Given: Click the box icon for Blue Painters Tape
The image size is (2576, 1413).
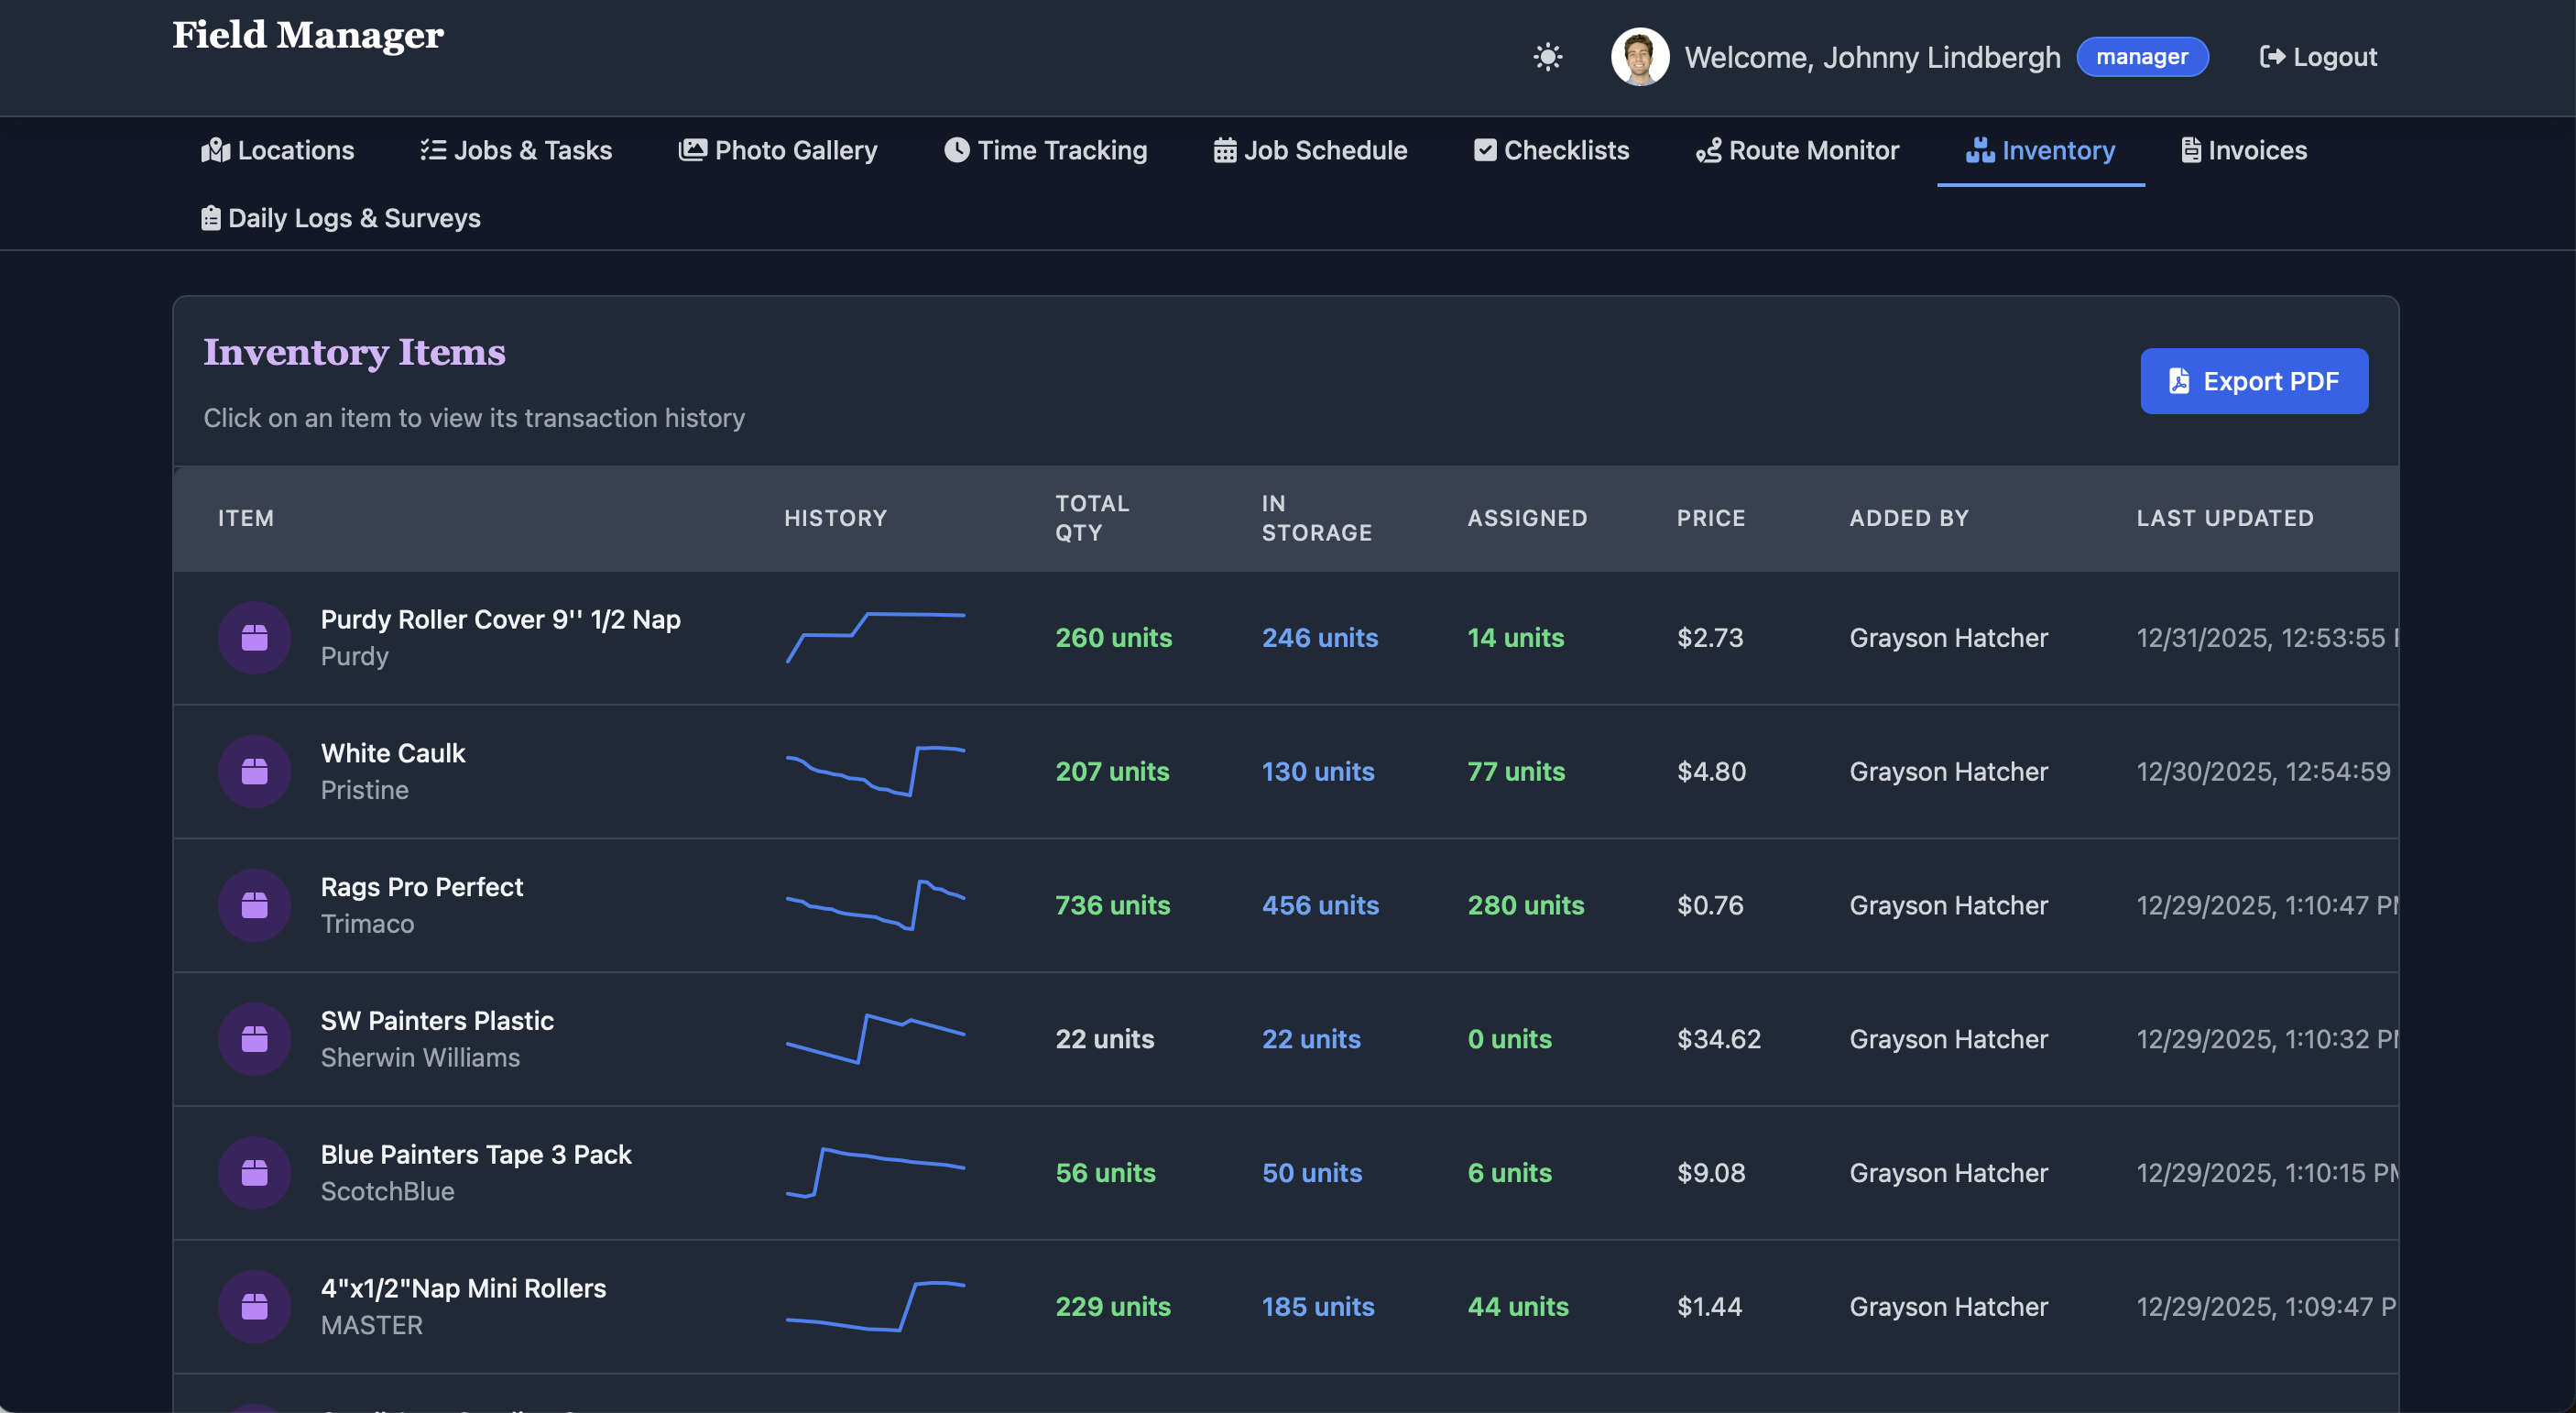Looking at the screenshot, I should (x=255, y=1172).
